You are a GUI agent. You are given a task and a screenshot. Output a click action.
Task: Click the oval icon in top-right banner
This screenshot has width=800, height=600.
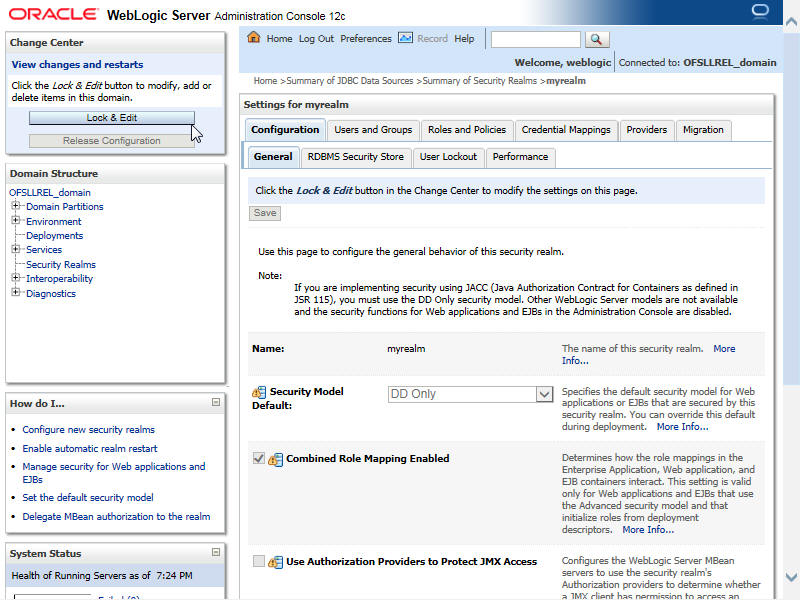click(760, 12)
